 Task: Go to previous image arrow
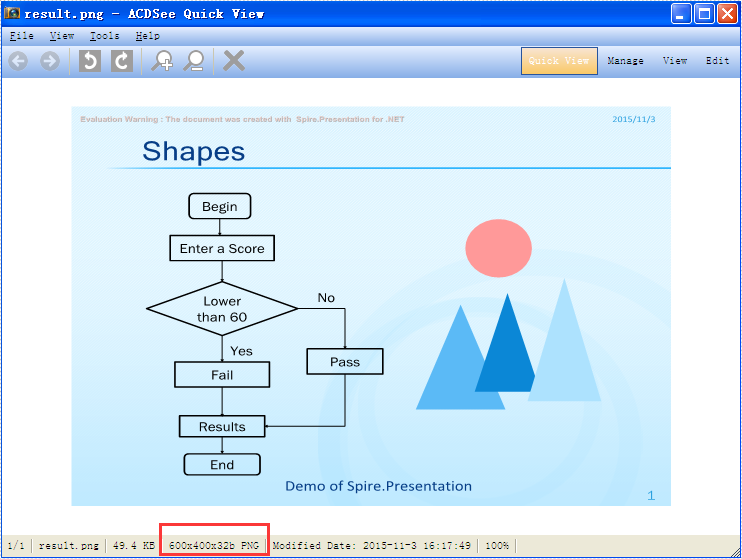[18, 62]
